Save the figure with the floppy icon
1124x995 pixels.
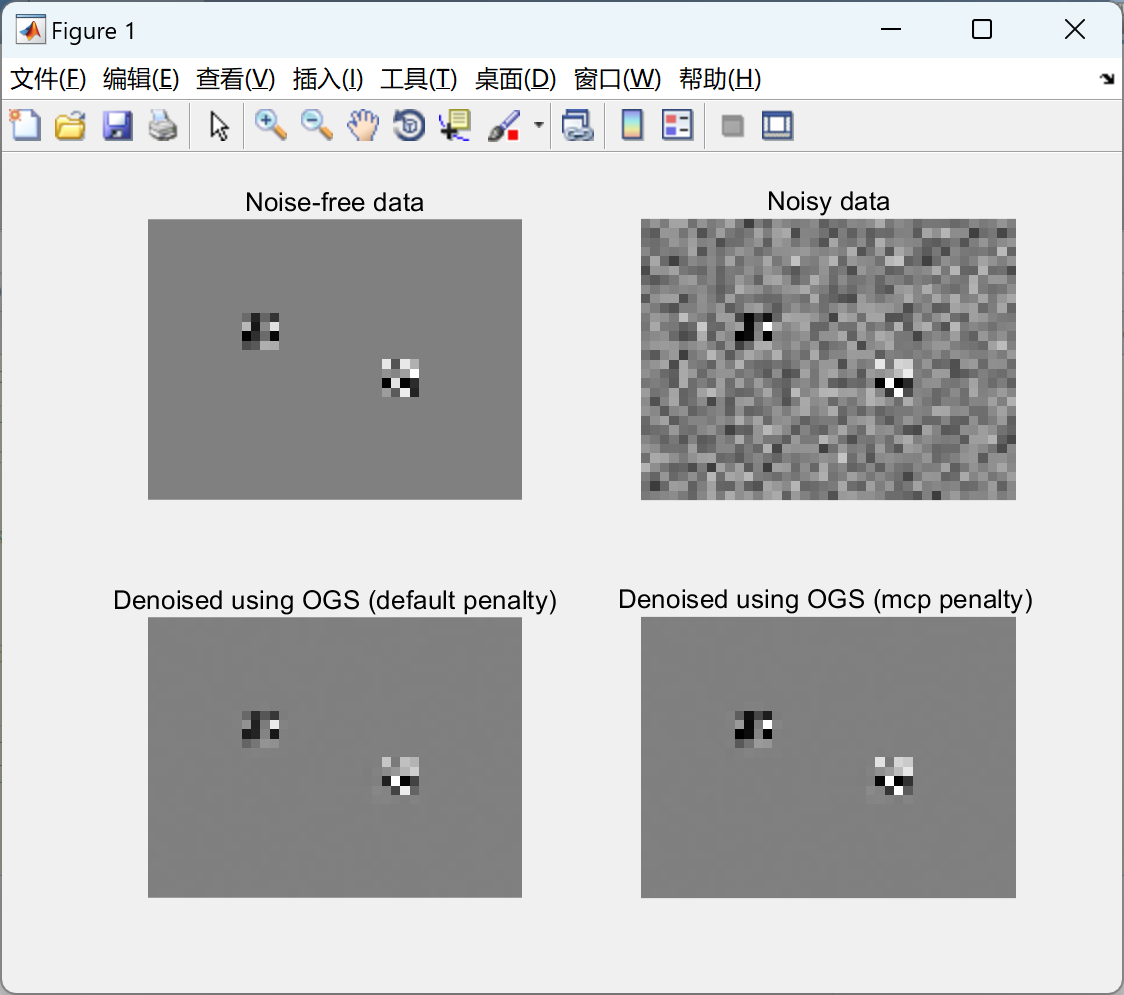click(117, 125)
